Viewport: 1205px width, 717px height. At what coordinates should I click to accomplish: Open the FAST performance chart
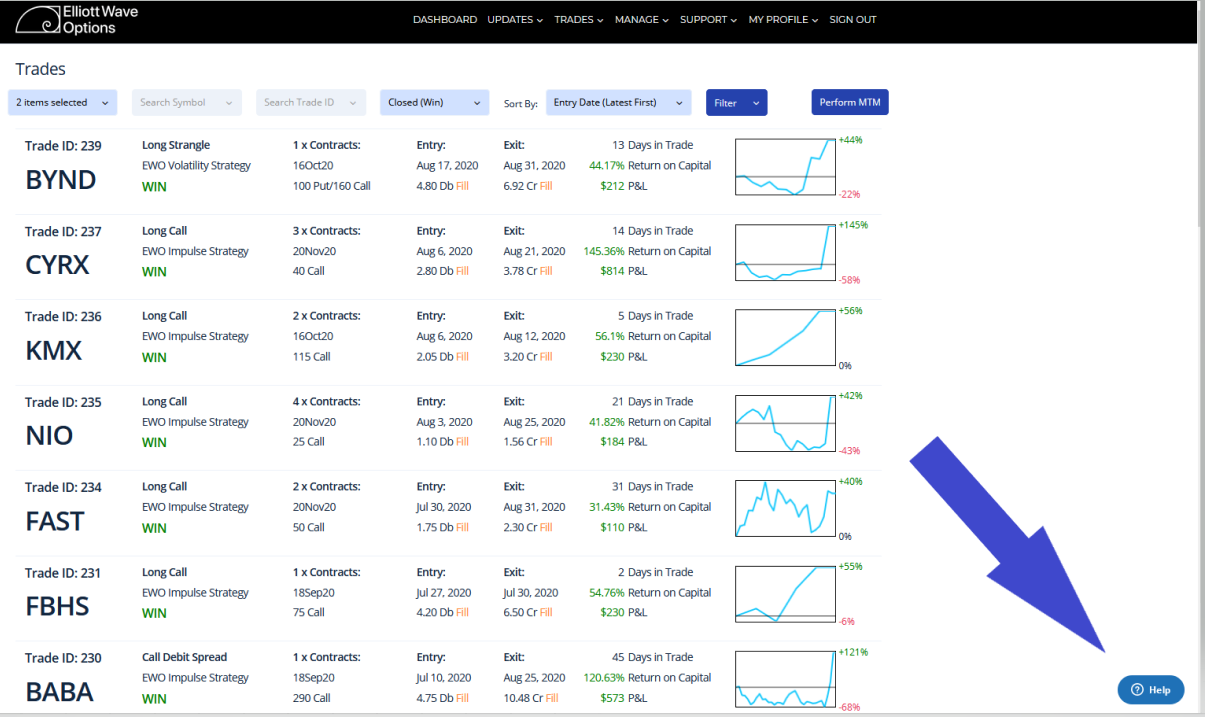tap(785, 509)
